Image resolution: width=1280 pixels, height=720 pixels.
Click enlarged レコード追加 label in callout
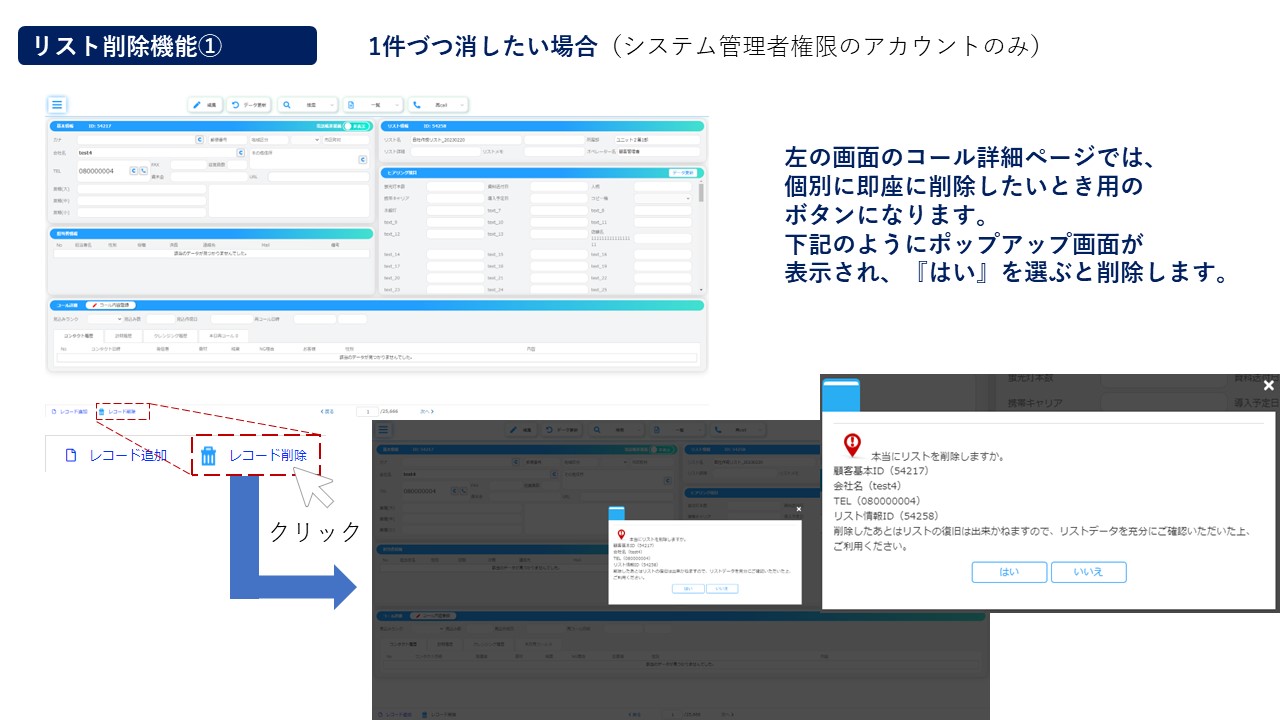(x=128, y=455)
